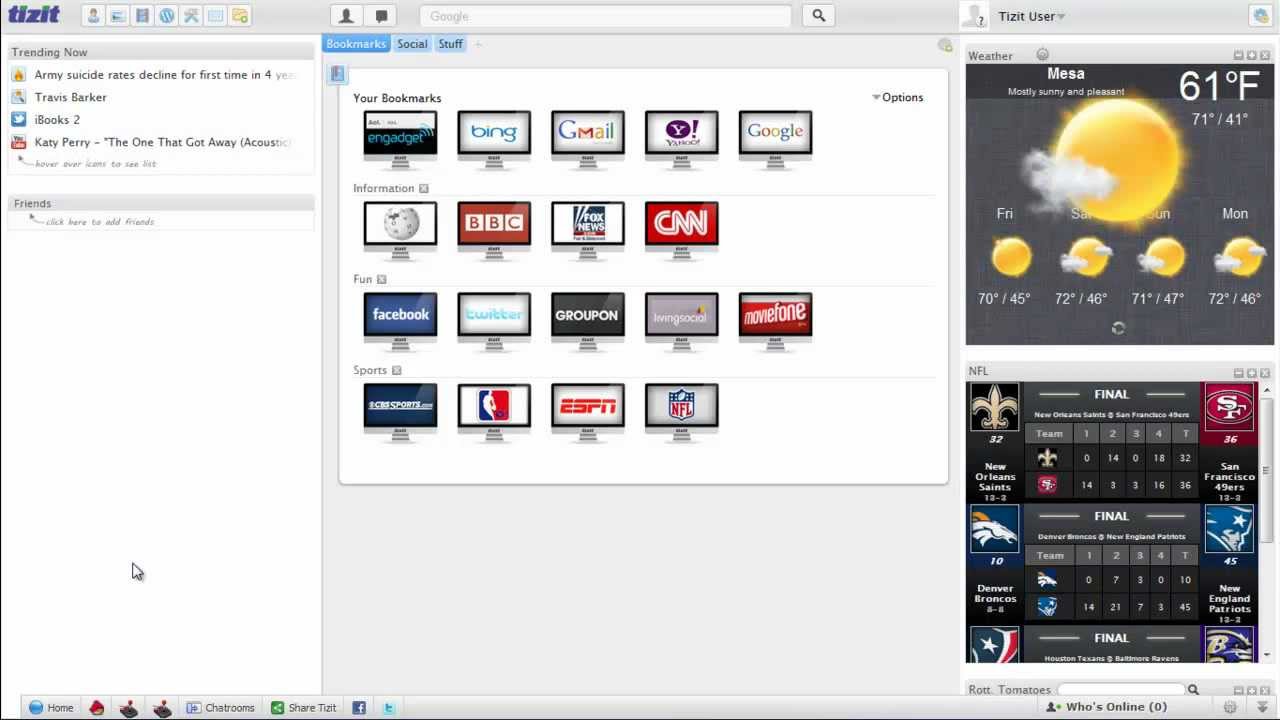
Task: Minimize the Weather widget
Action: point(1238,56)
